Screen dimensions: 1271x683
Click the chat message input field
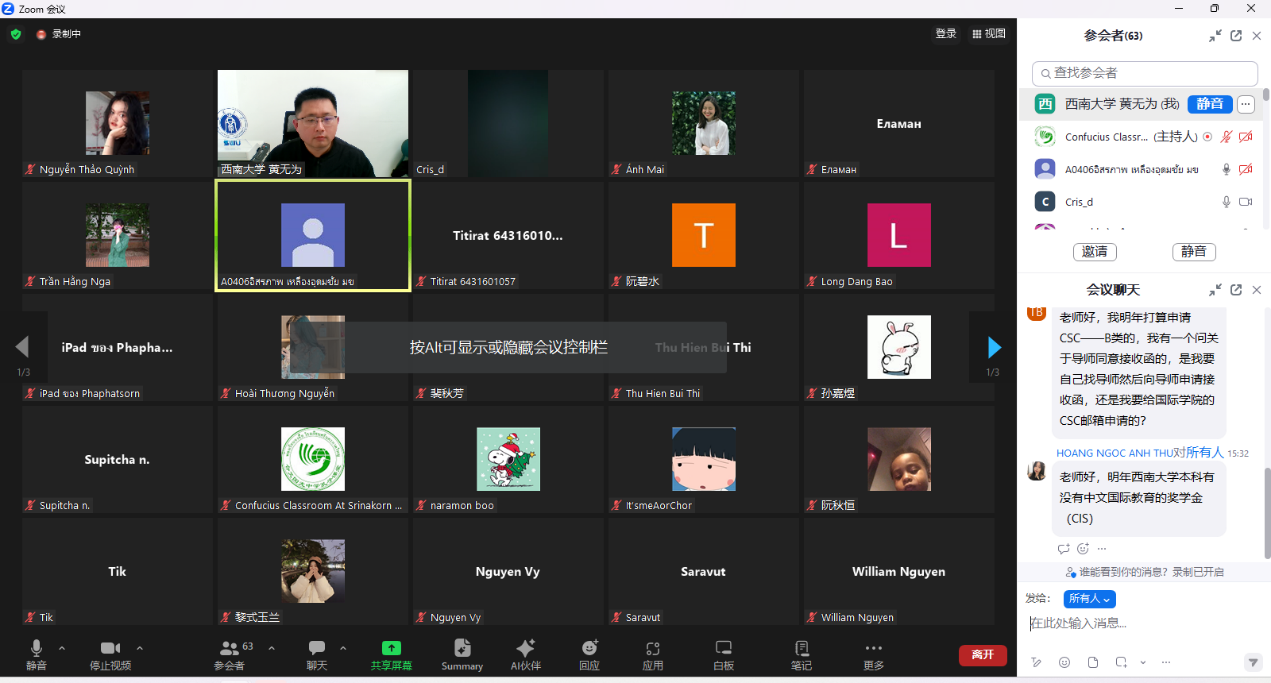tap(1140, 624)
